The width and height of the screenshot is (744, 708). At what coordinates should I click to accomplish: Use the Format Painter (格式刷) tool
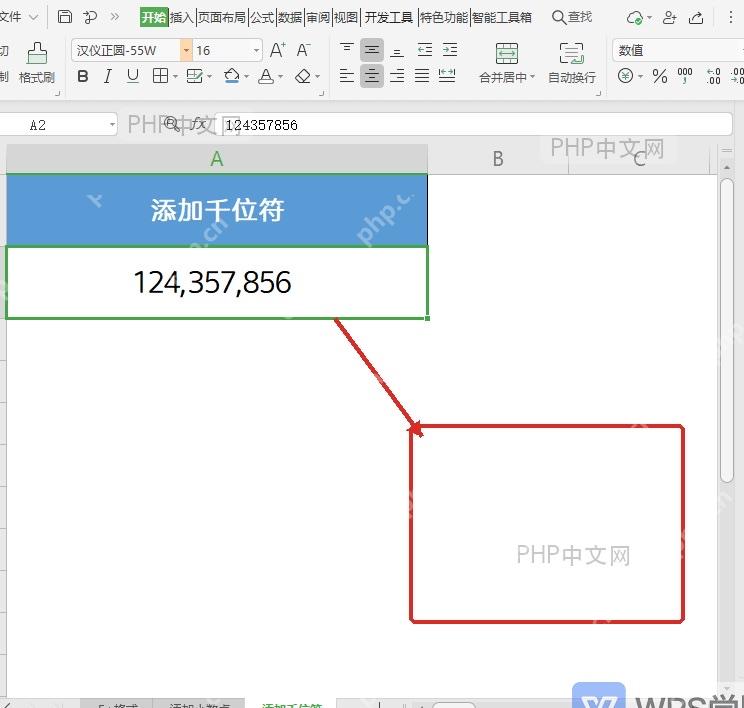click(37, 63)
